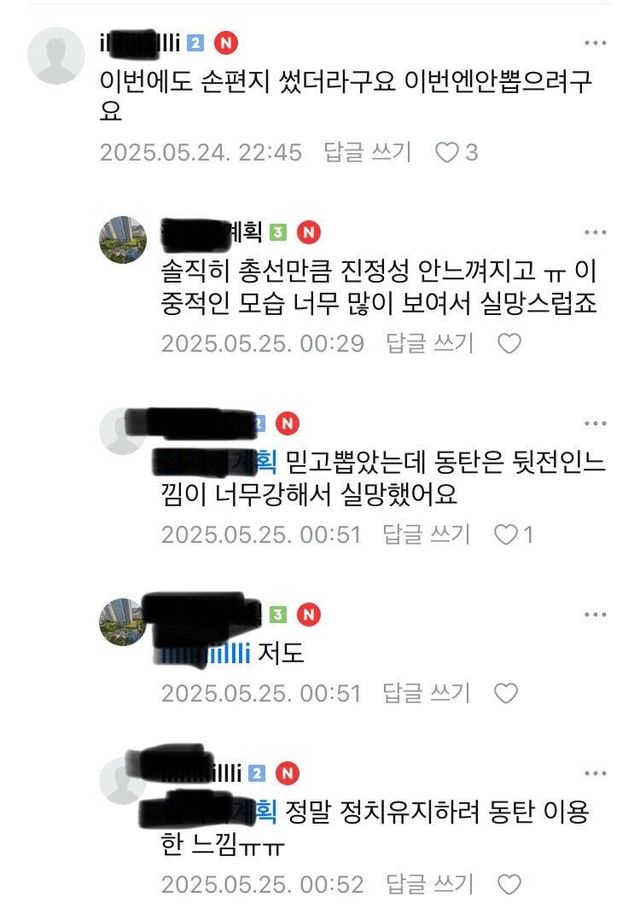Click the green level 3 badge on 00:29 comment

click(x=279, y=233)
